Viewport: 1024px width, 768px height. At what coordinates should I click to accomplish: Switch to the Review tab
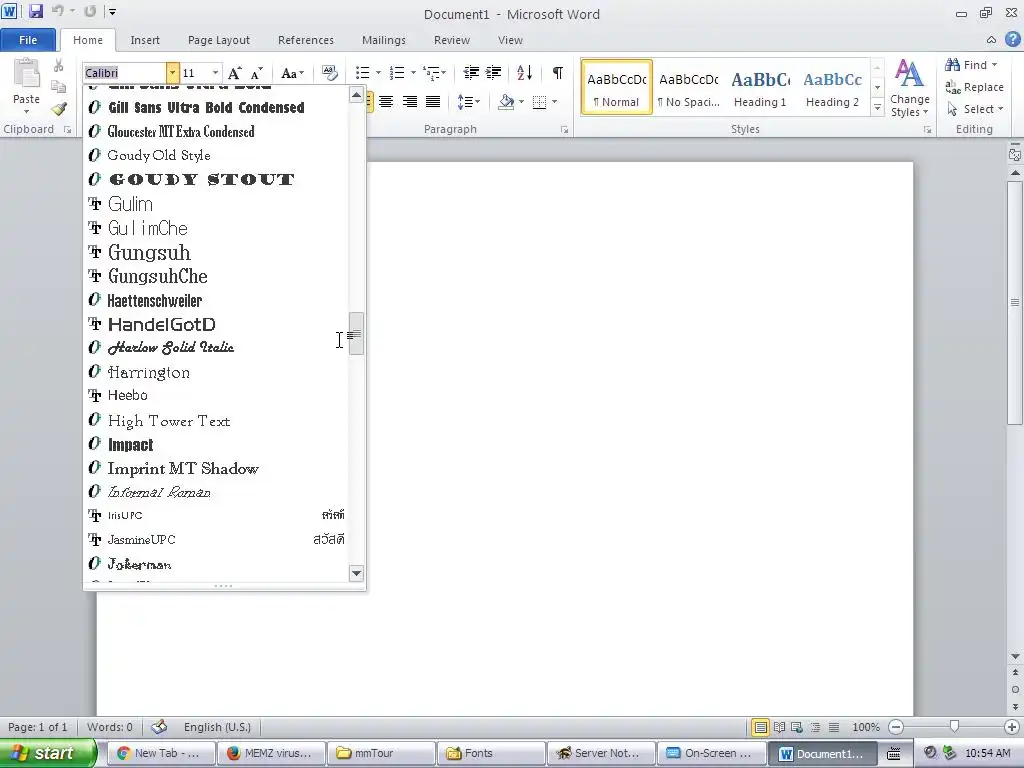(452, 40)
